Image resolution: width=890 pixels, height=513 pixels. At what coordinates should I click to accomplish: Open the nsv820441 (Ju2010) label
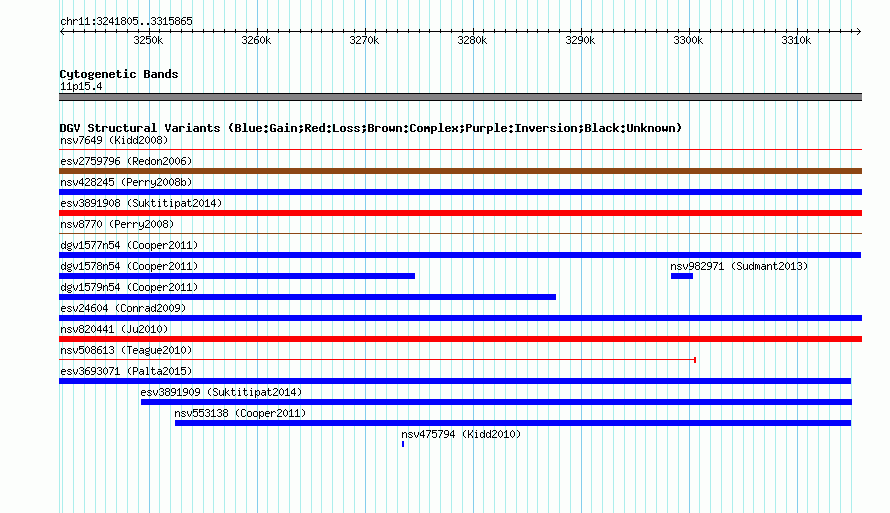(114, 329)
